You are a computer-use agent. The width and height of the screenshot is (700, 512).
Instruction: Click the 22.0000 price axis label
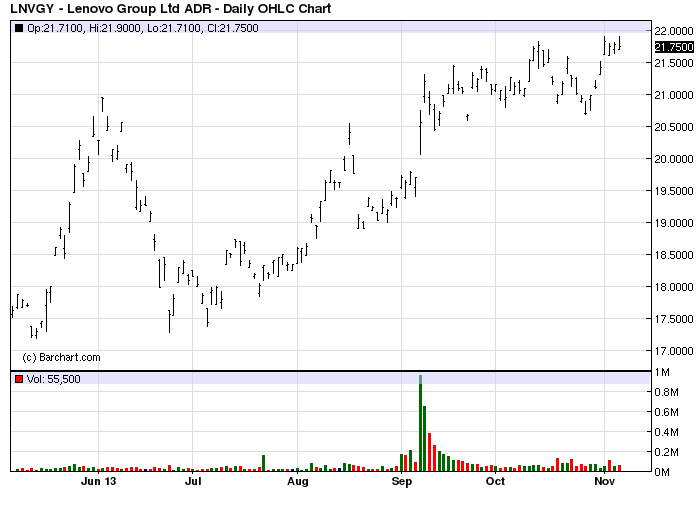(x=674, y=31)
